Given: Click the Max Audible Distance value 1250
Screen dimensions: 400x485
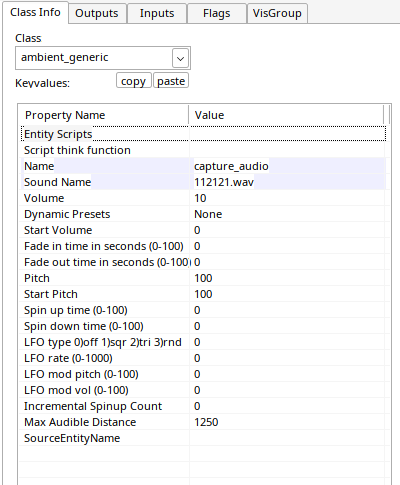Looking at the screenshot, I should pos(206,422).
